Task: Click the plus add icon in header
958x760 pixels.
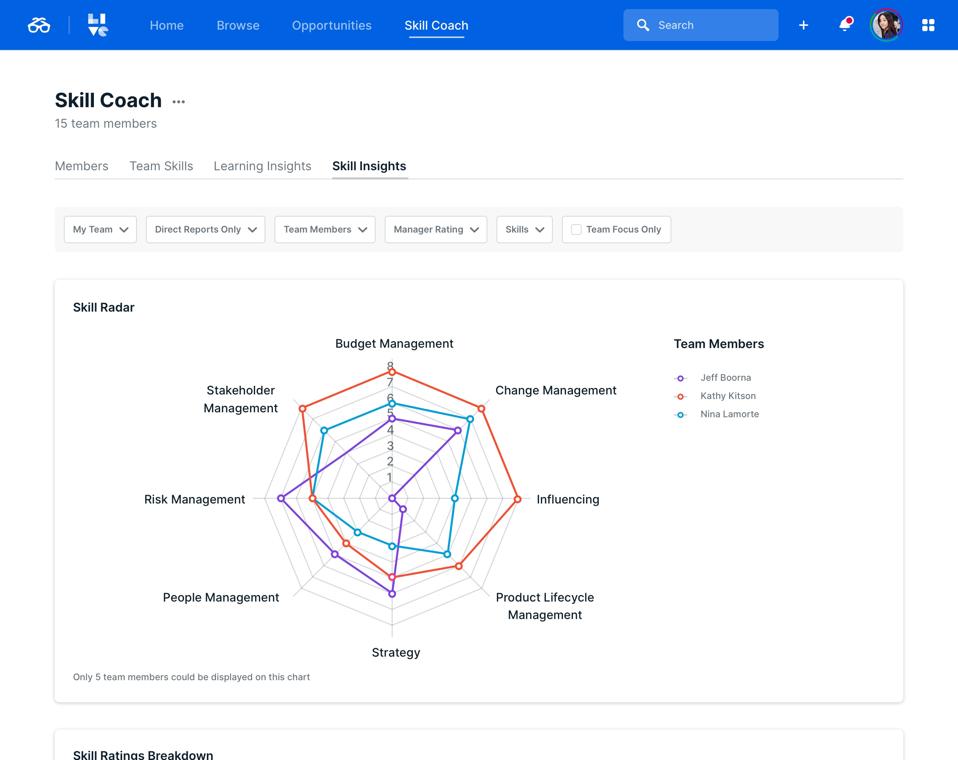Action: click(803, 25)
